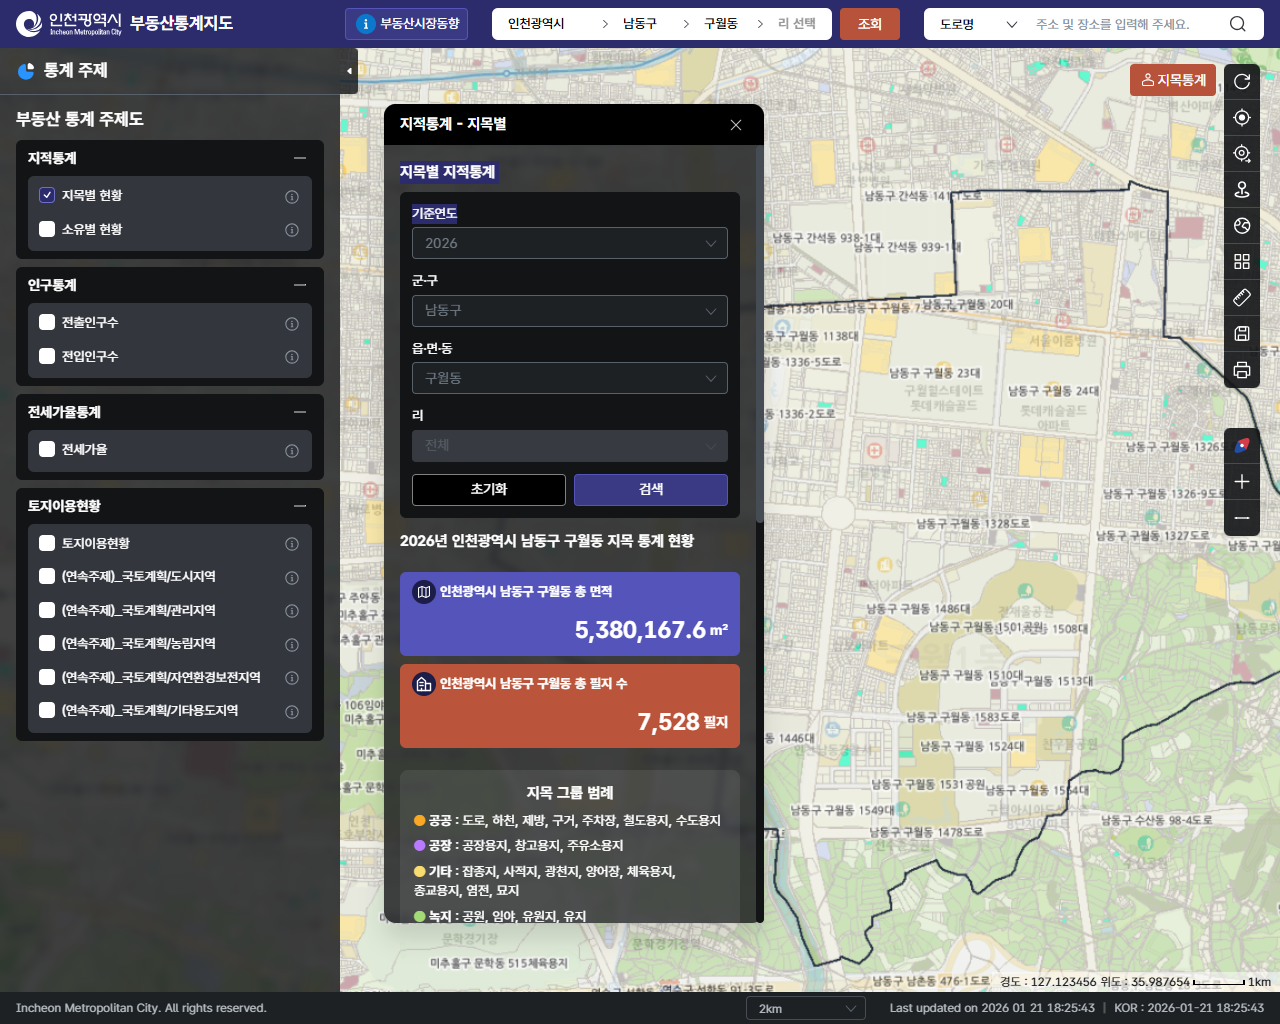
Task: Click the 초기화 reset button
Action: click(489, 489)
